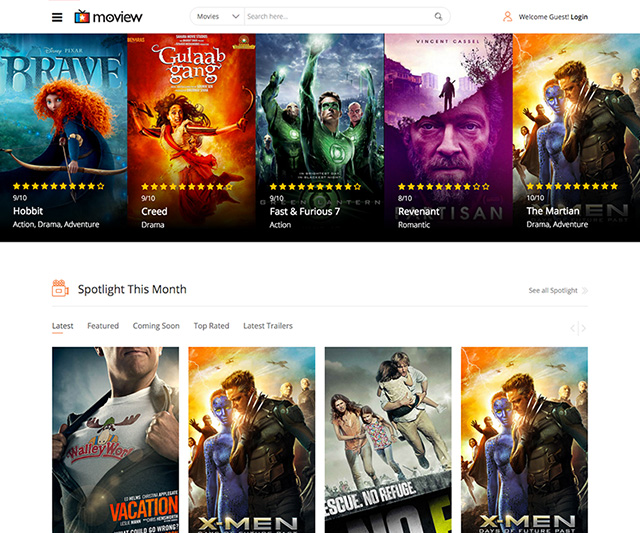Open the Movies category dropdown

218,16
